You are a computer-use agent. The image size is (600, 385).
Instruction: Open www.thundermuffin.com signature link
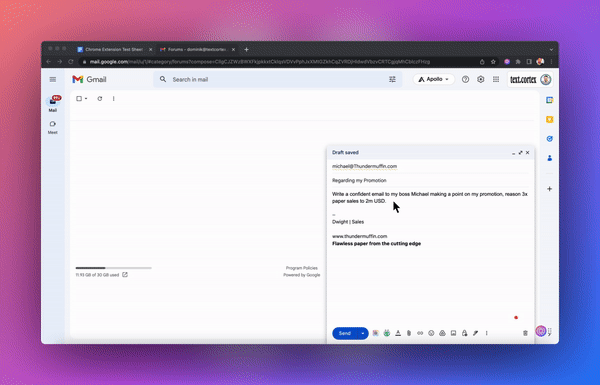coord(360,237)
